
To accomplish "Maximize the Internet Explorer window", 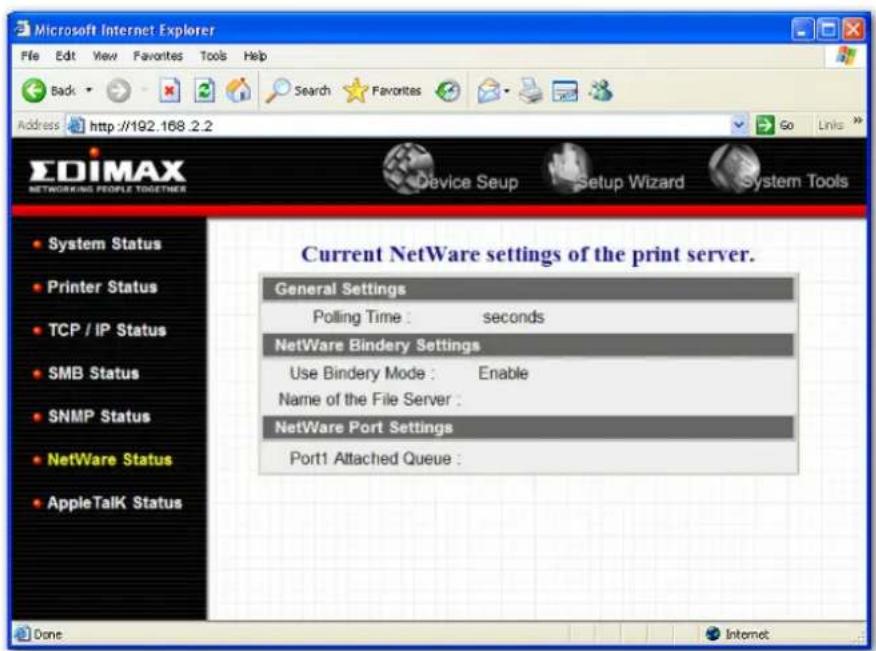I will (827, 29).
